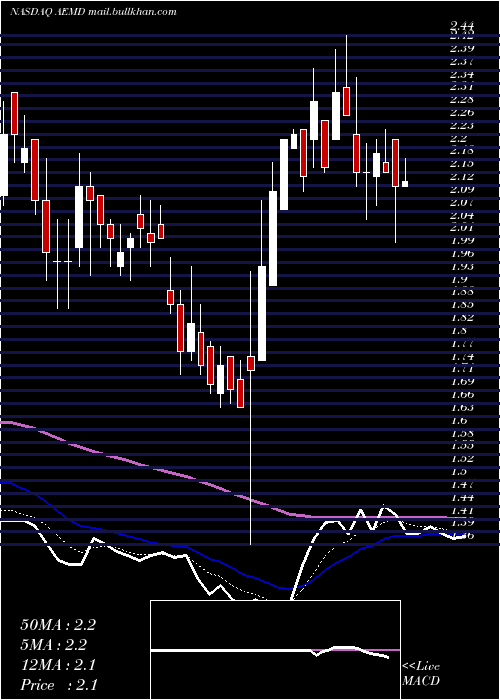The height and width of the screenshot is (700, 500).
Task: Select the 1.55 price axis label
Action: [462, 446]
